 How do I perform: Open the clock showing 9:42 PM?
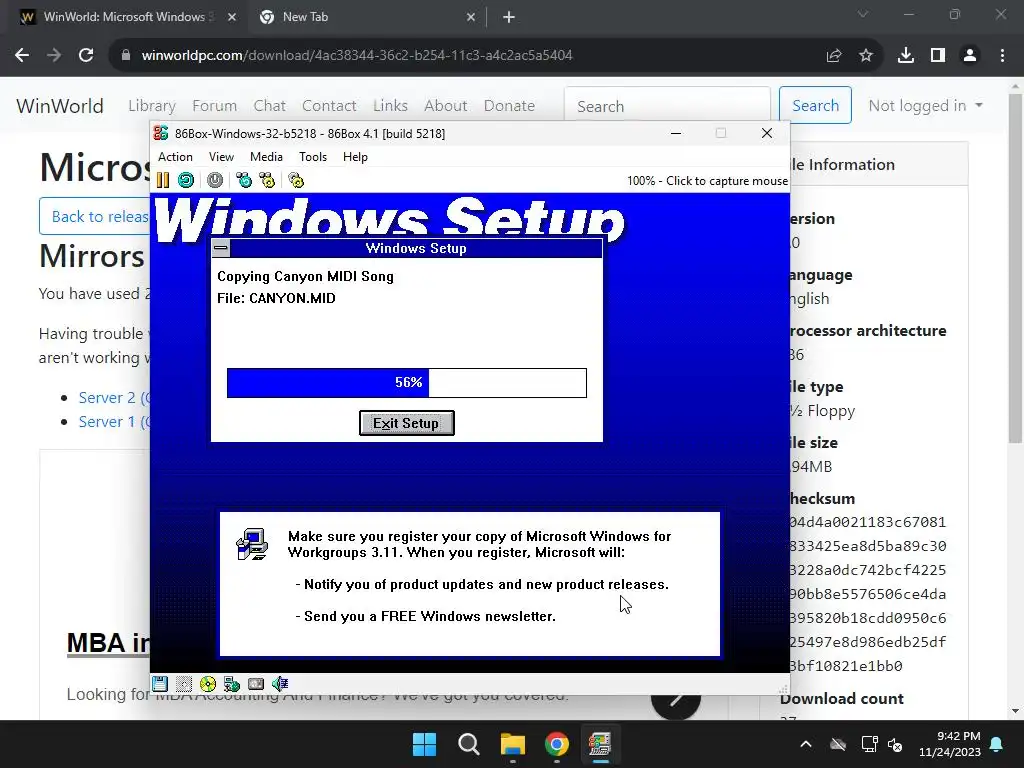coord(950,744)
